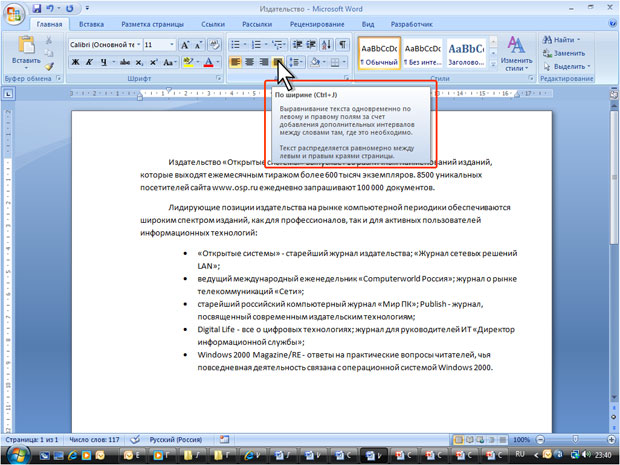Click the macro recording icon in status bar
This screenshot has height=465, width=620.
(x=224, y=439)
